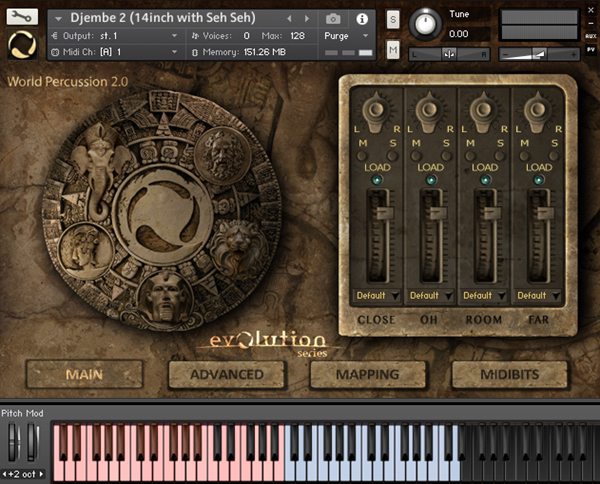Switch to the ADVANCED tab
The image size is (600, 484).
(x=226, y=374)
